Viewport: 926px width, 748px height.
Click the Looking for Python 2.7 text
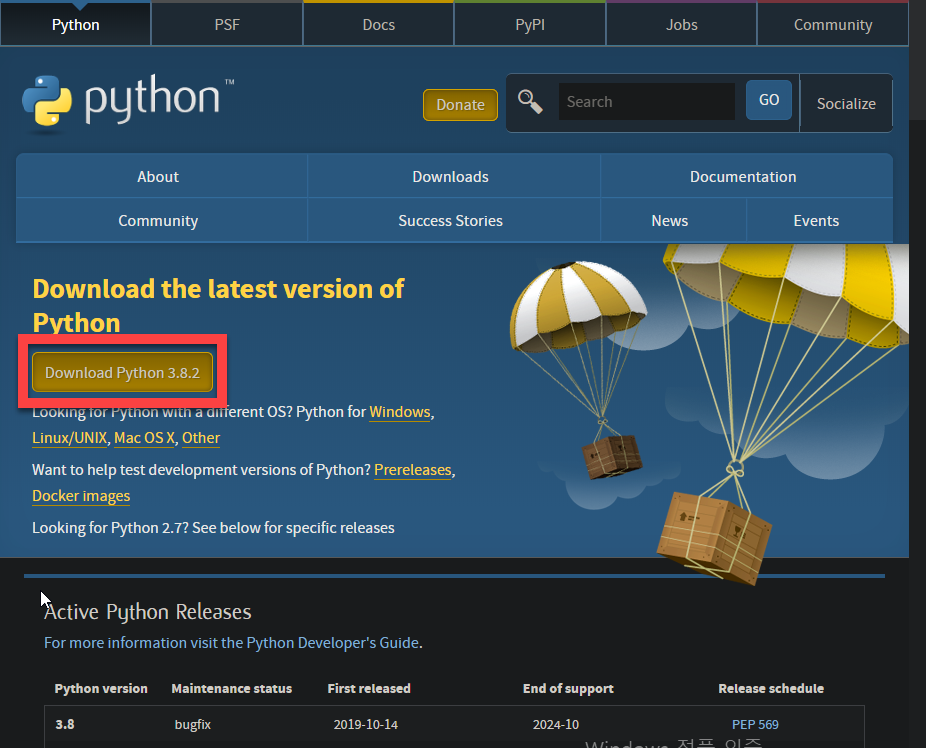pos(213,527)
